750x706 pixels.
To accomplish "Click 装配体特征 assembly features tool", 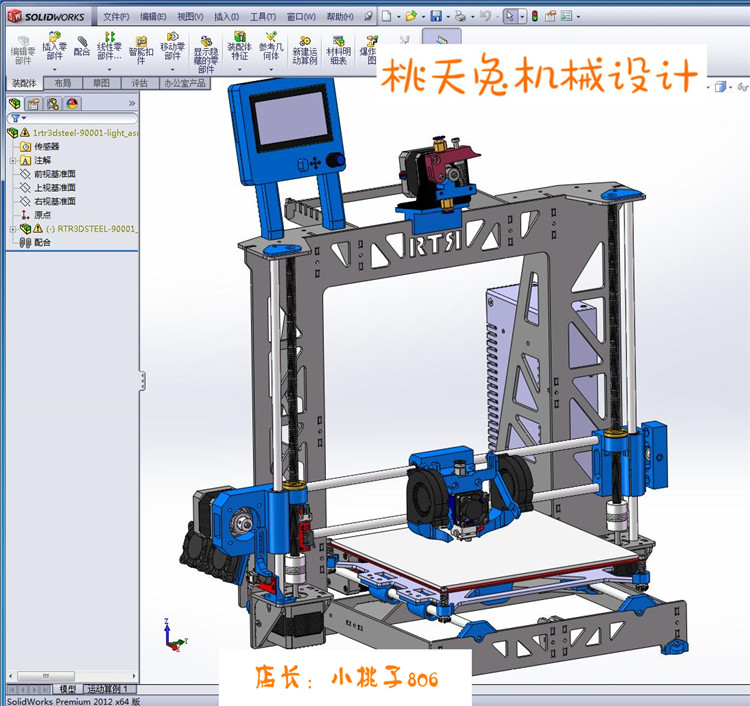I will 240,46.
